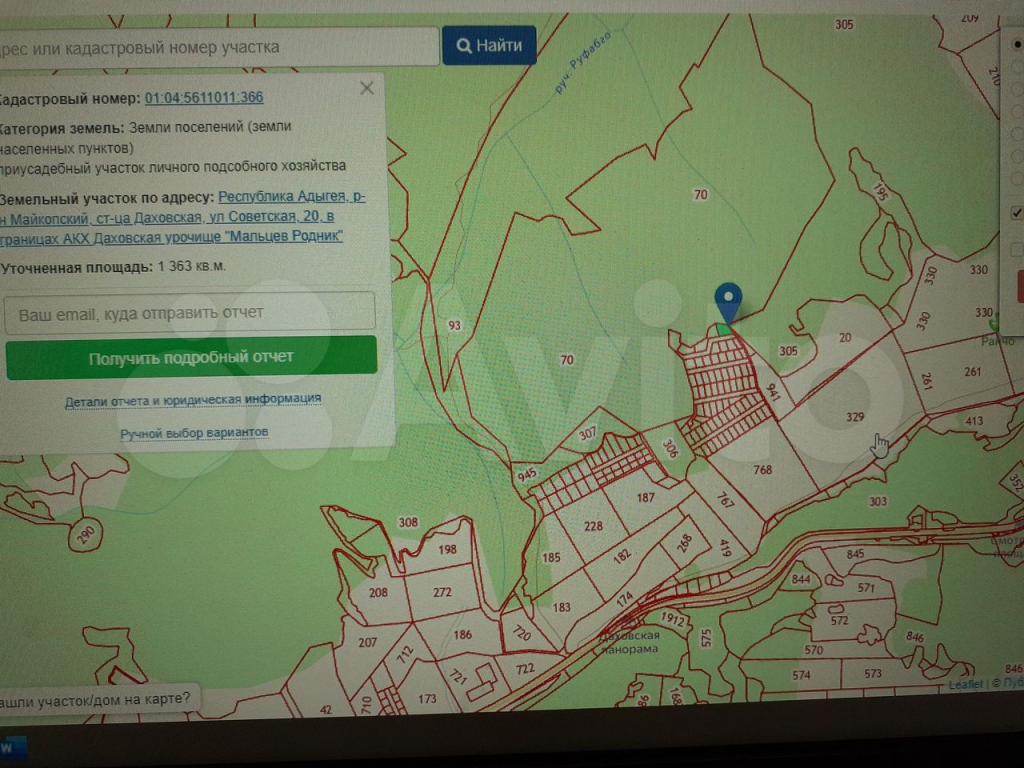Close the cadastral info panel
This screenshot has width=1024, height=768.
(x=367, y=88)
